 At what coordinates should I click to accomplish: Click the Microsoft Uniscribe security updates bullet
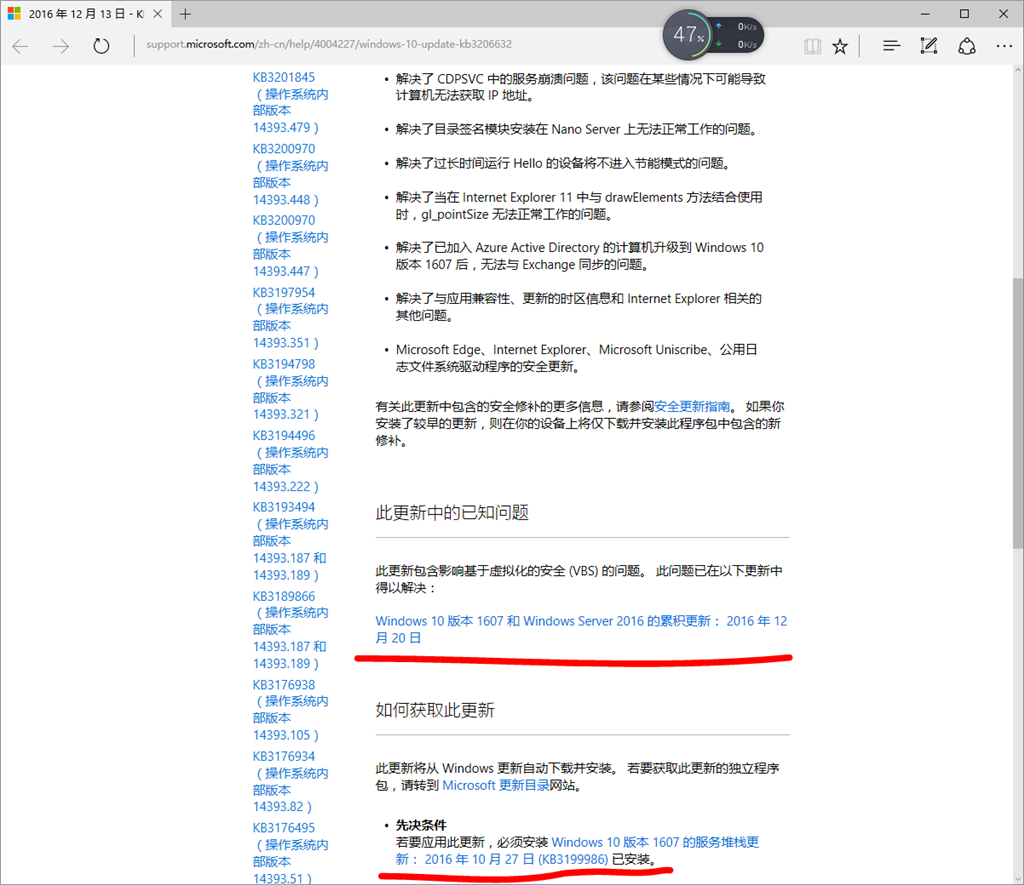(x=577, y=358)
